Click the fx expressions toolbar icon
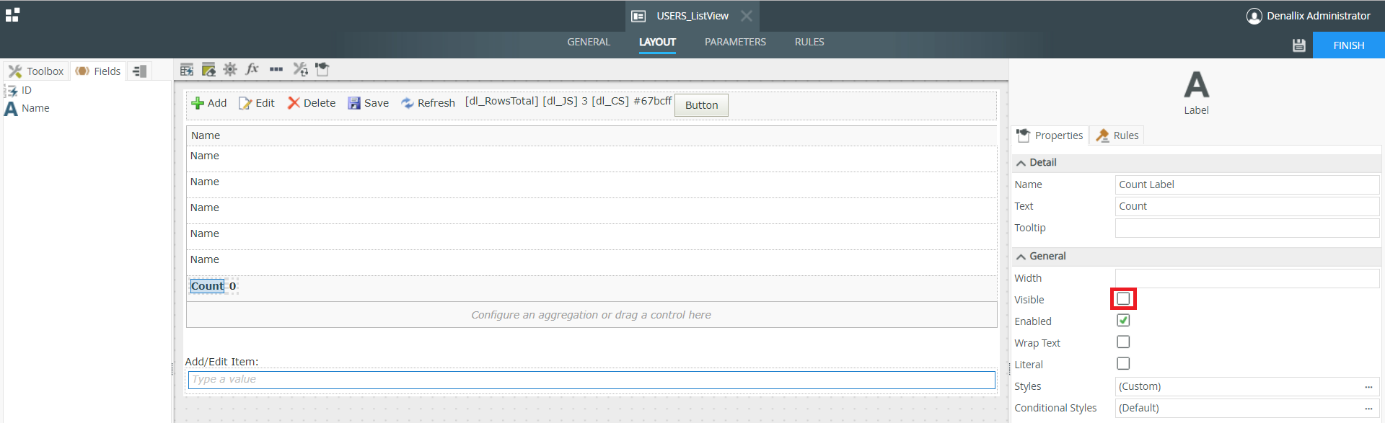 coord(253,69)
